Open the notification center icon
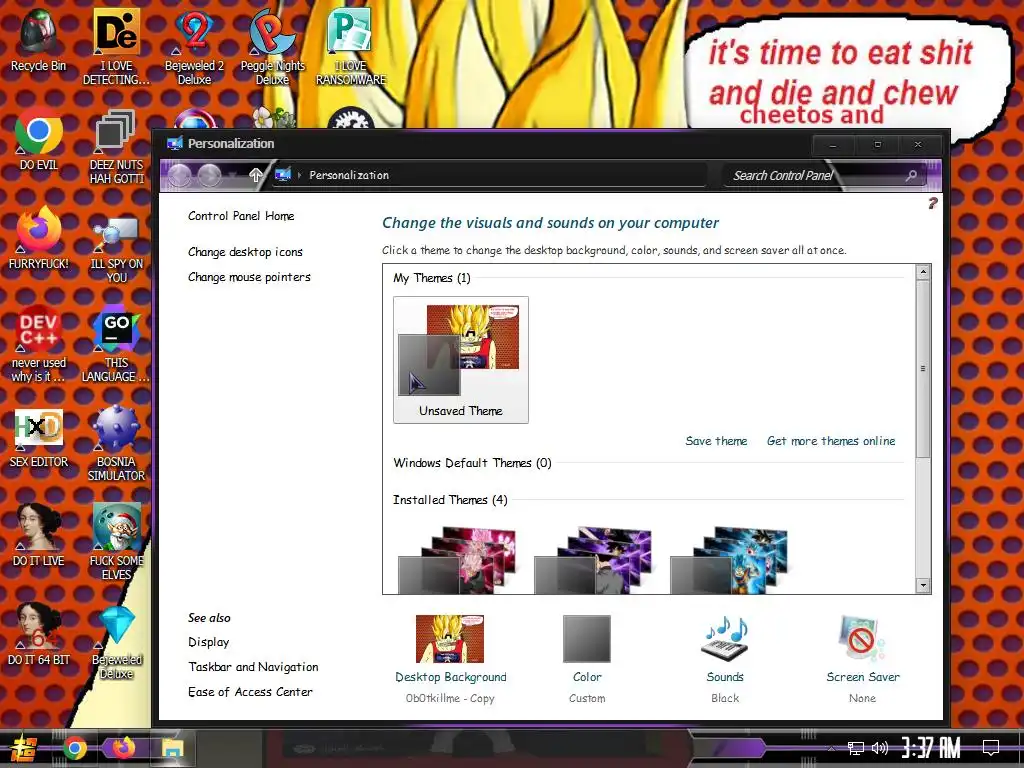Screen dimensions: 1024x768 [991, 747]
